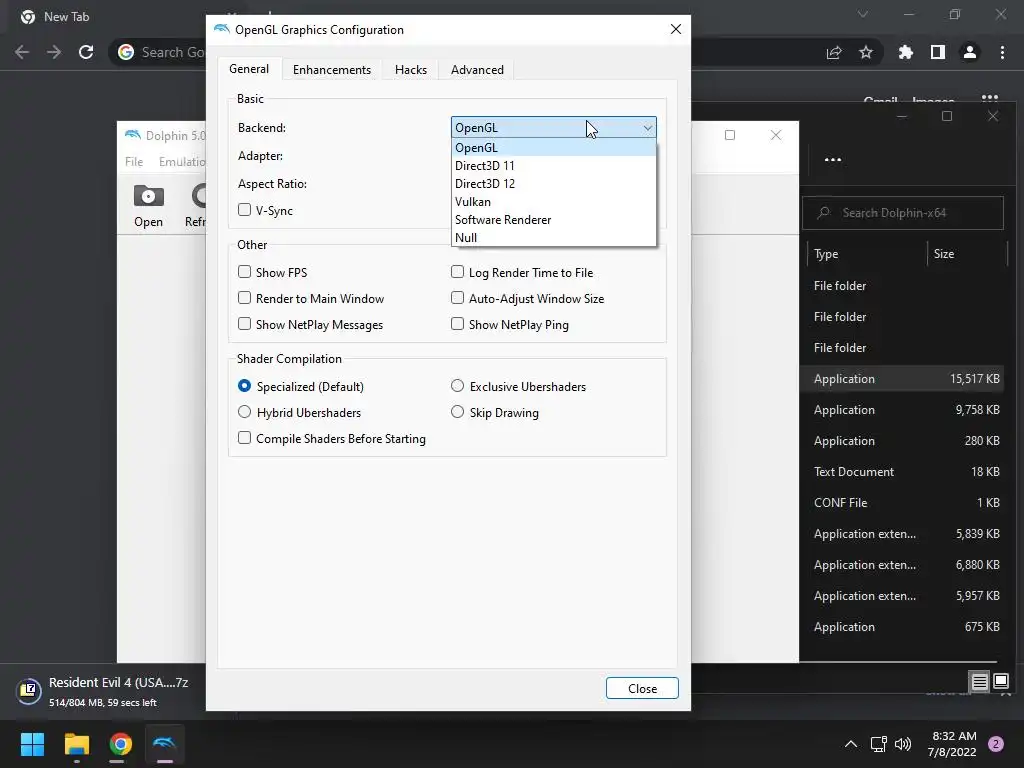The height and width of the screenshot is (768, 1024).
Task: Open Chrome from the taskbar
Action: pos(121,744)
